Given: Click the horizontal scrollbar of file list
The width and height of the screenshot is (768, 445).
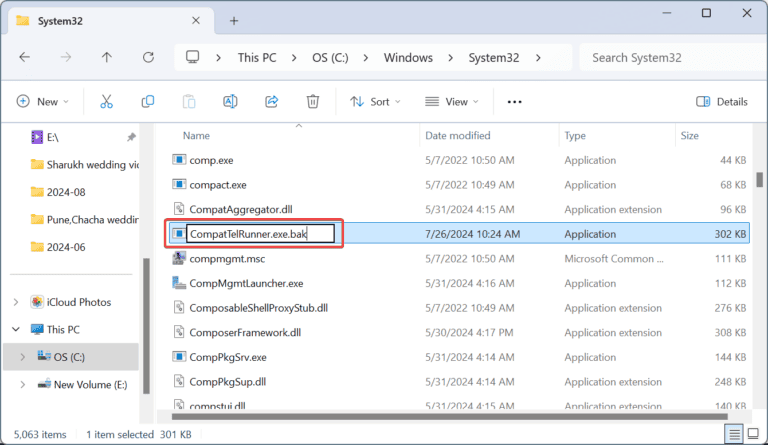Looking at the screenshot, I should [x=449, y=417].
